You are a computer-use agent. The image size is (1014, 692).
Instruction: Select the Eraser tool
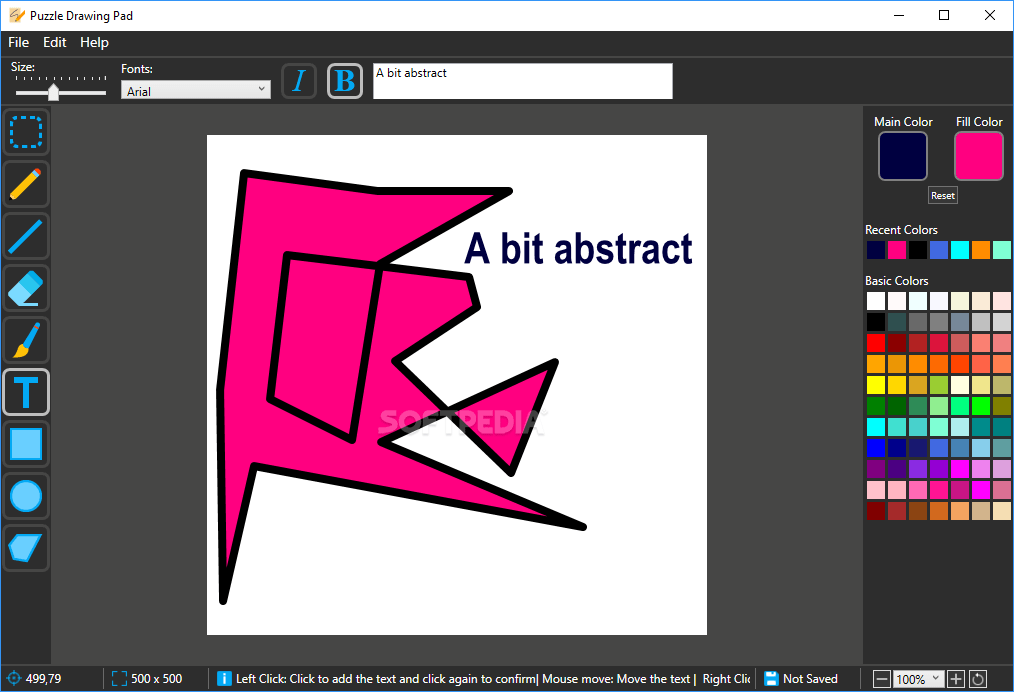26,288
